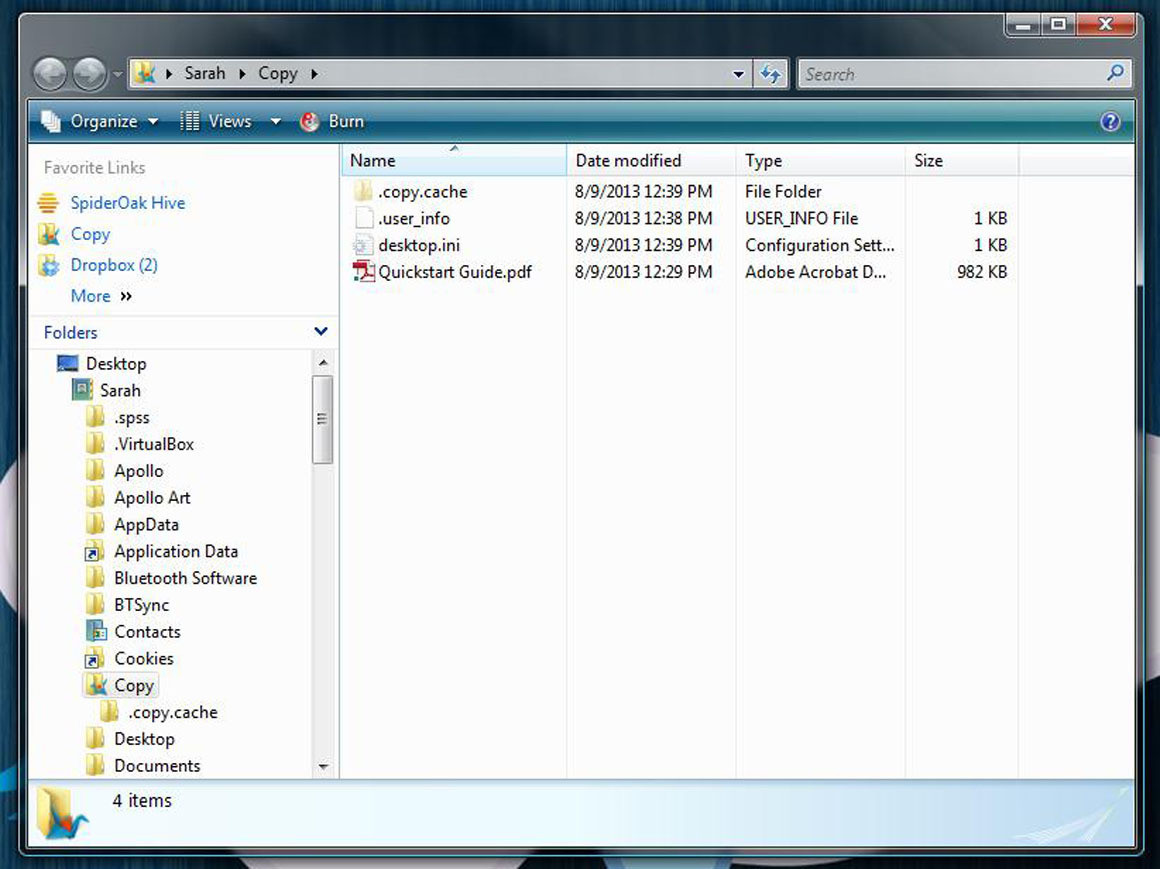Expand the address bar history dropdown
Screen dimensions: 1160x869
point(738,74)
